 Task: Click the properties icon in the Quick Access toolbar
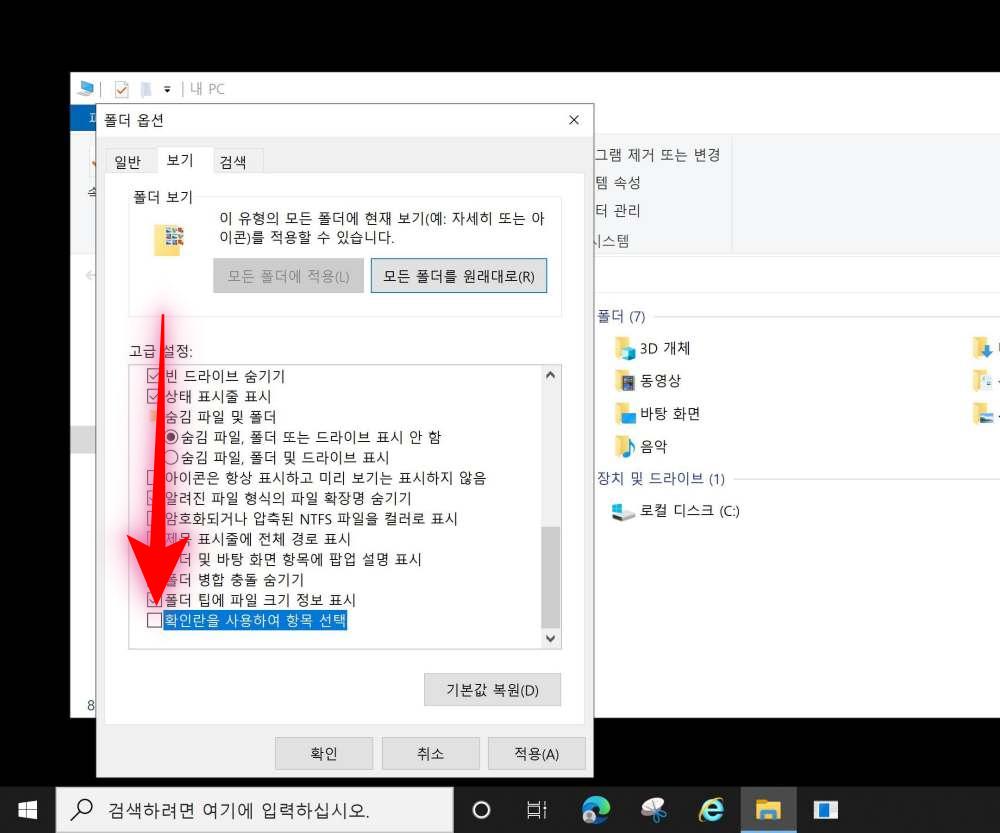coord(120,88)
